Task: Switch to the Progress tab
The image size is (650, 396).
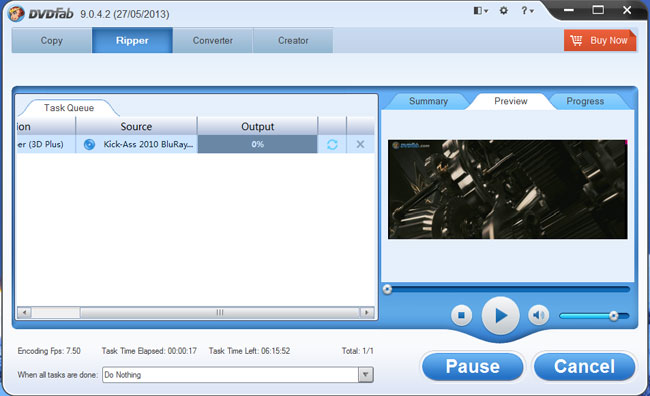Action: click(x=585, y=101)
